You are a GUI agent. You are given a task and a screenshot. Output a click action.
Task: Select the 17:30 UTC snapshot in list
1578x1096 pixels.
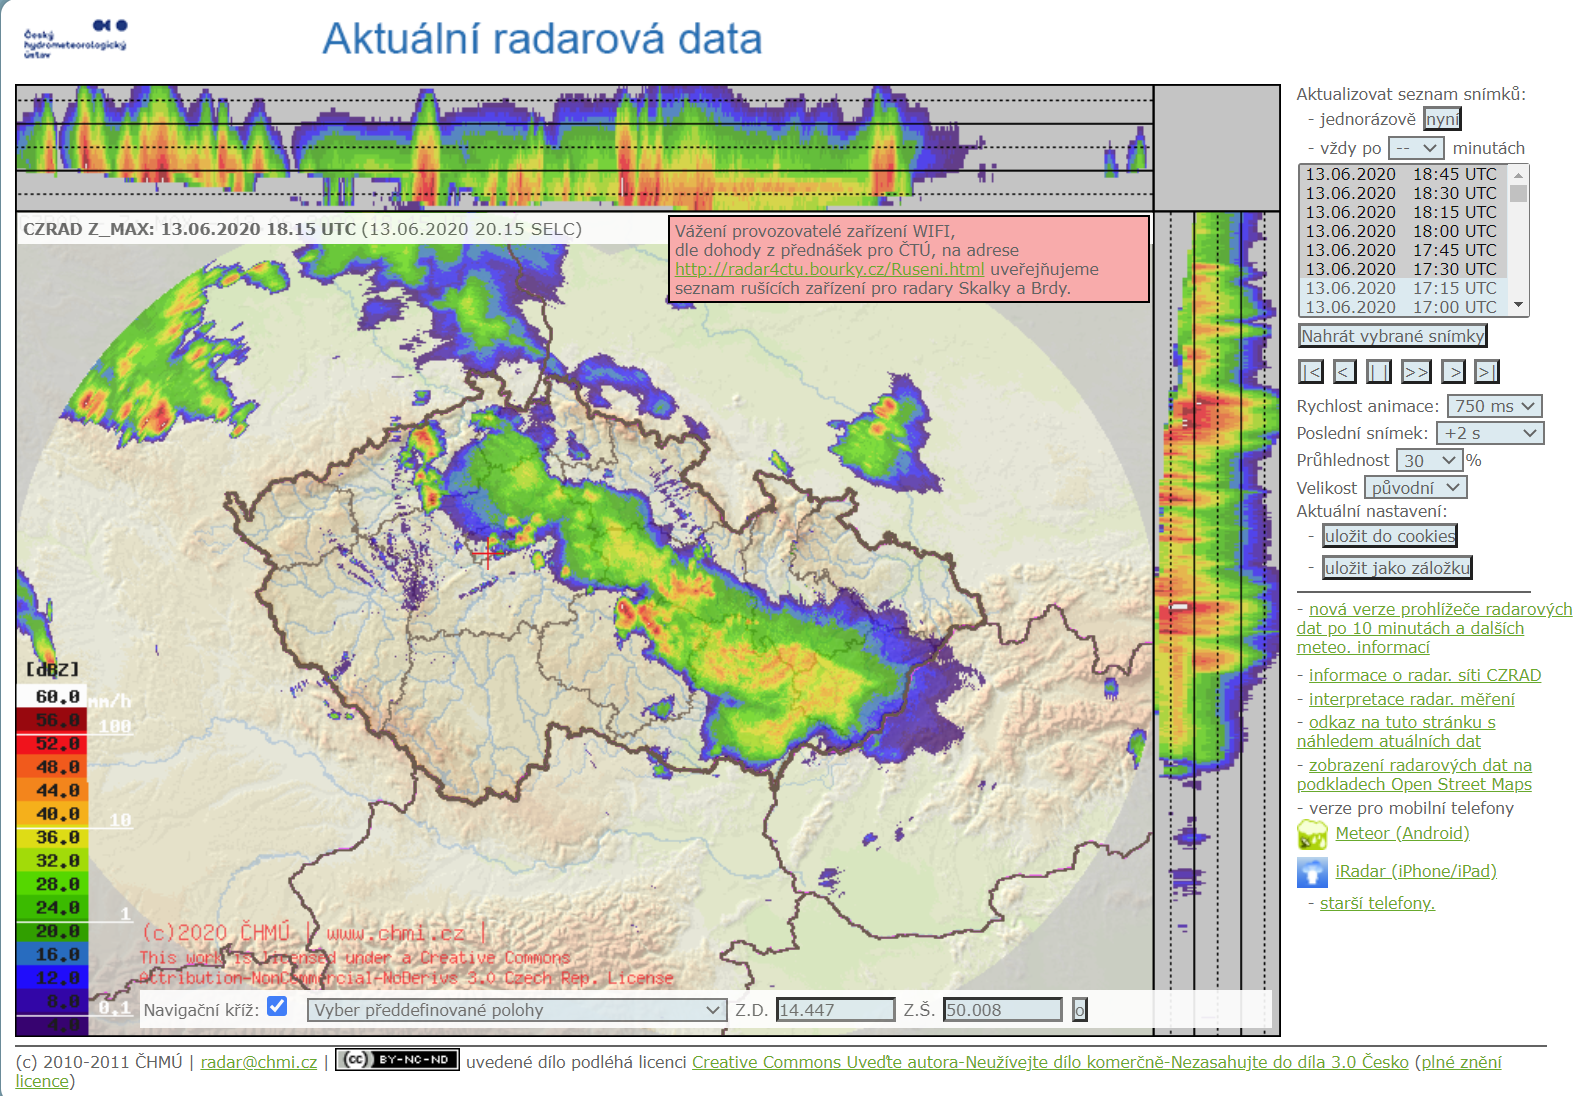coord(1400,269)
